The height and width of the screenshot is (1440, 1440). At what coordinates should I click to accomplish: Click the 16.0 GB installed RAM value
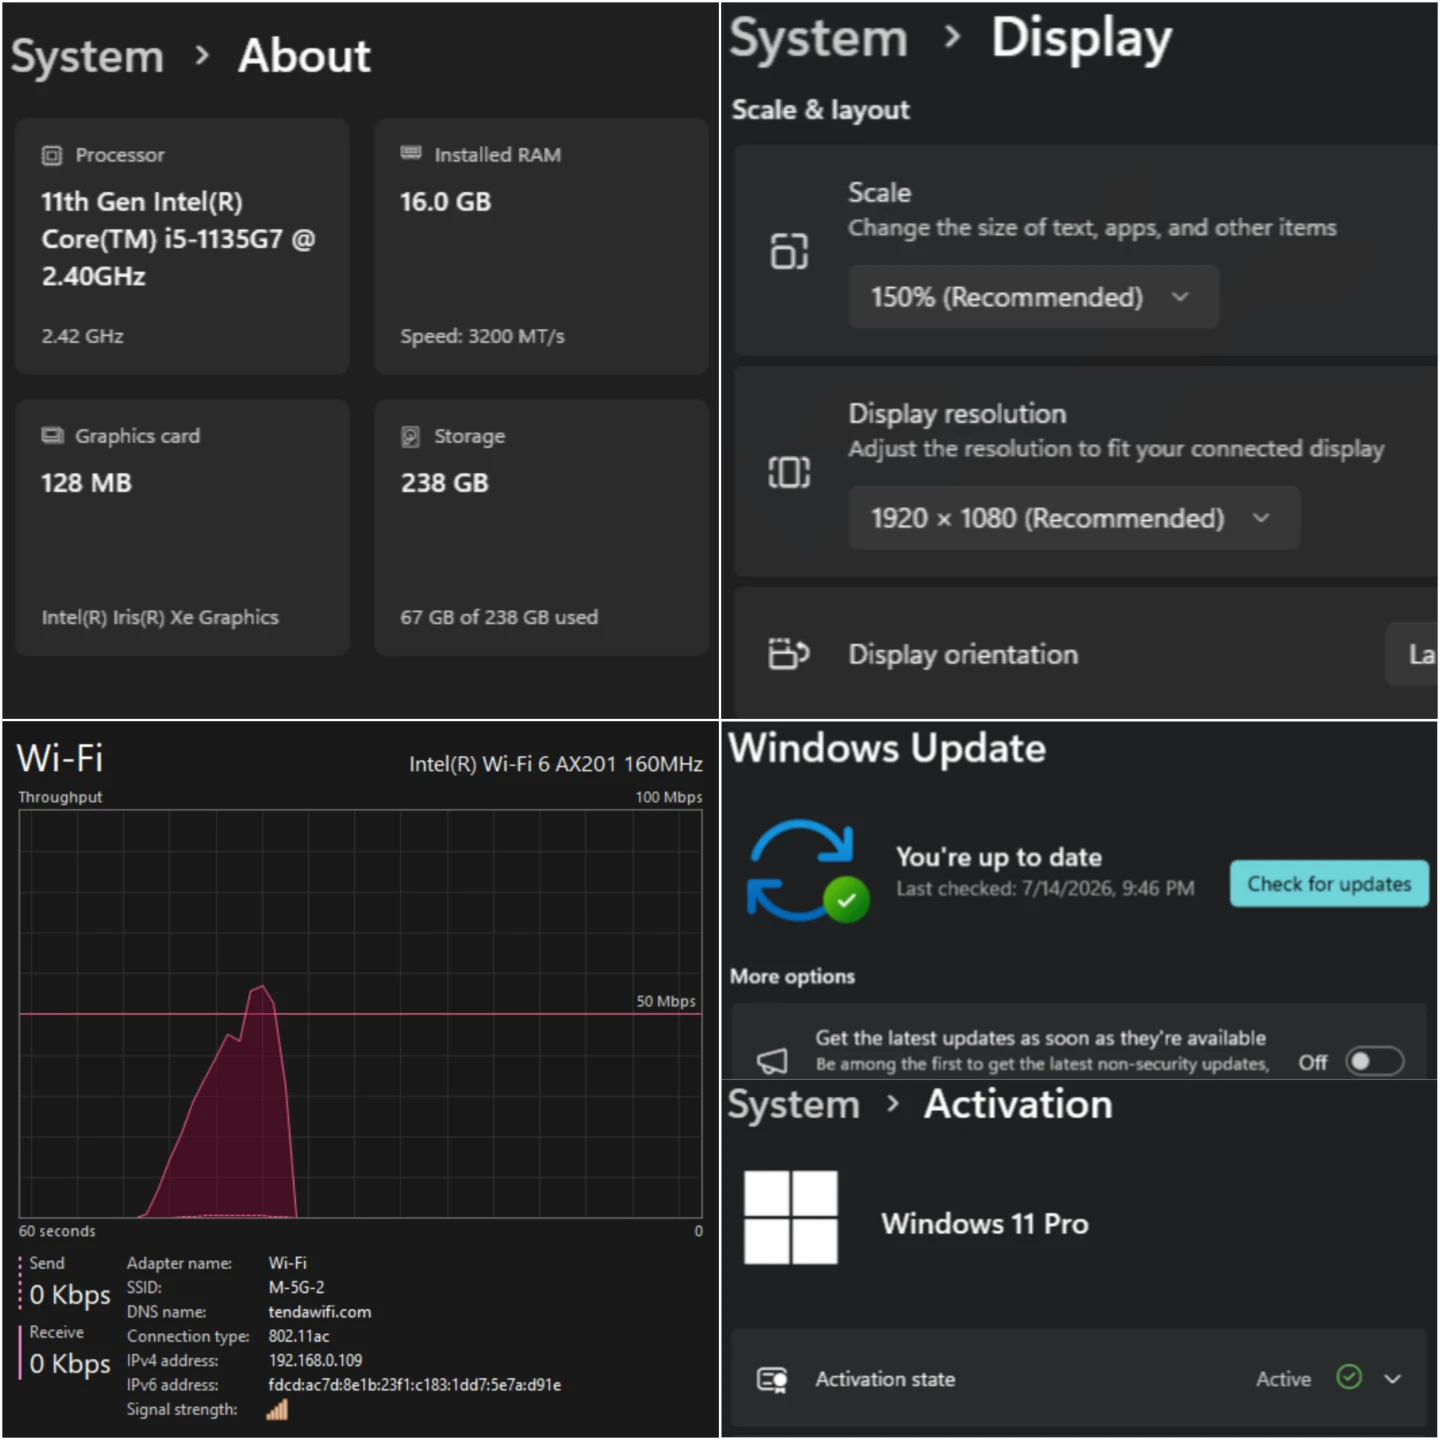446,202
